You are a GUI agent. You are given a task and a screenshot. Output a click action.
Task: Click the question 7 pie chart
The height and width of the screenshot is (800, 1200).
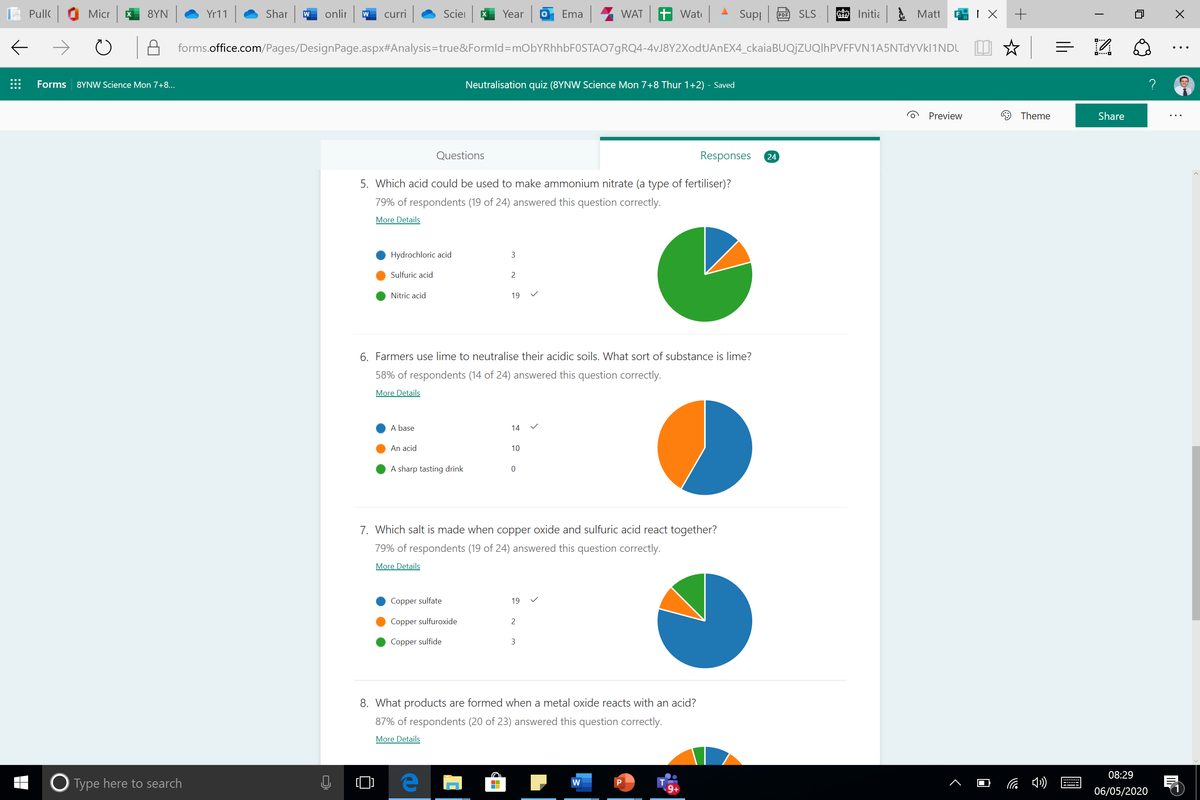pyautogui.click(x=705, y=620)
